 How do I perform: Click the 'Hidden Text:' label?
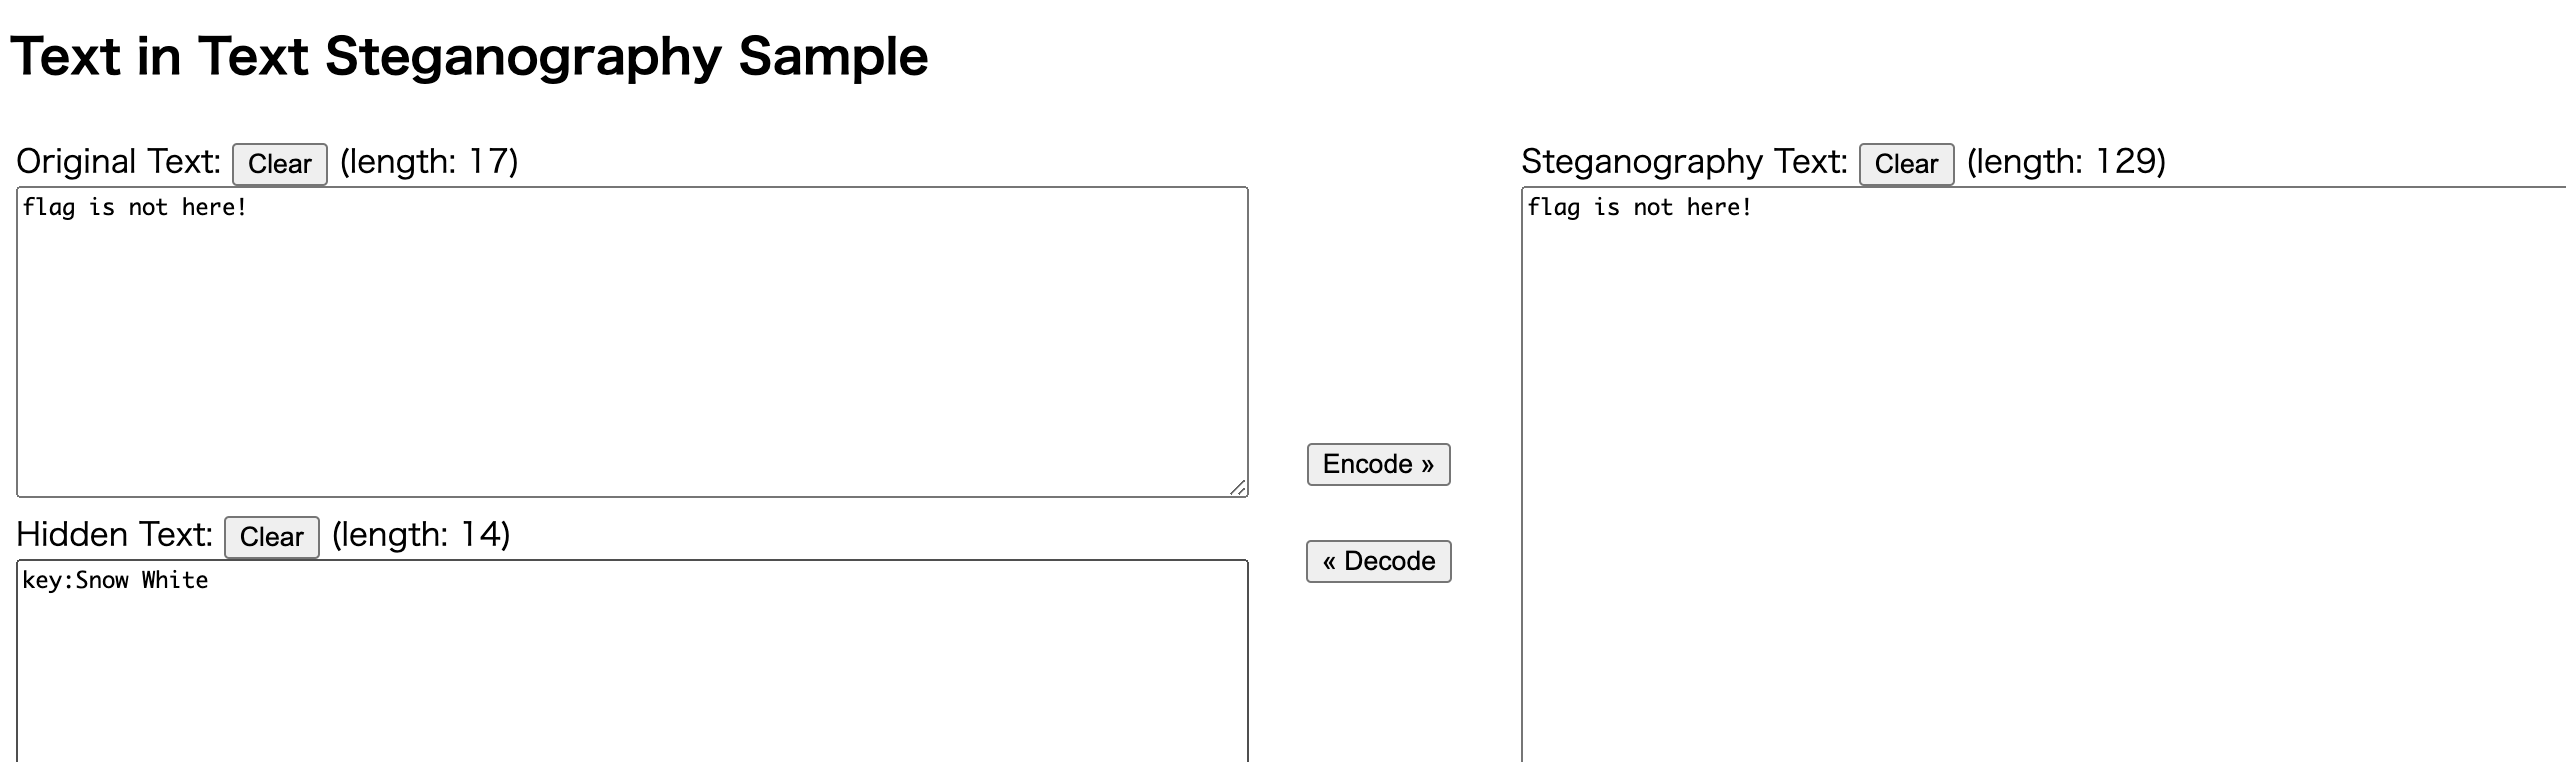(114, 535)
